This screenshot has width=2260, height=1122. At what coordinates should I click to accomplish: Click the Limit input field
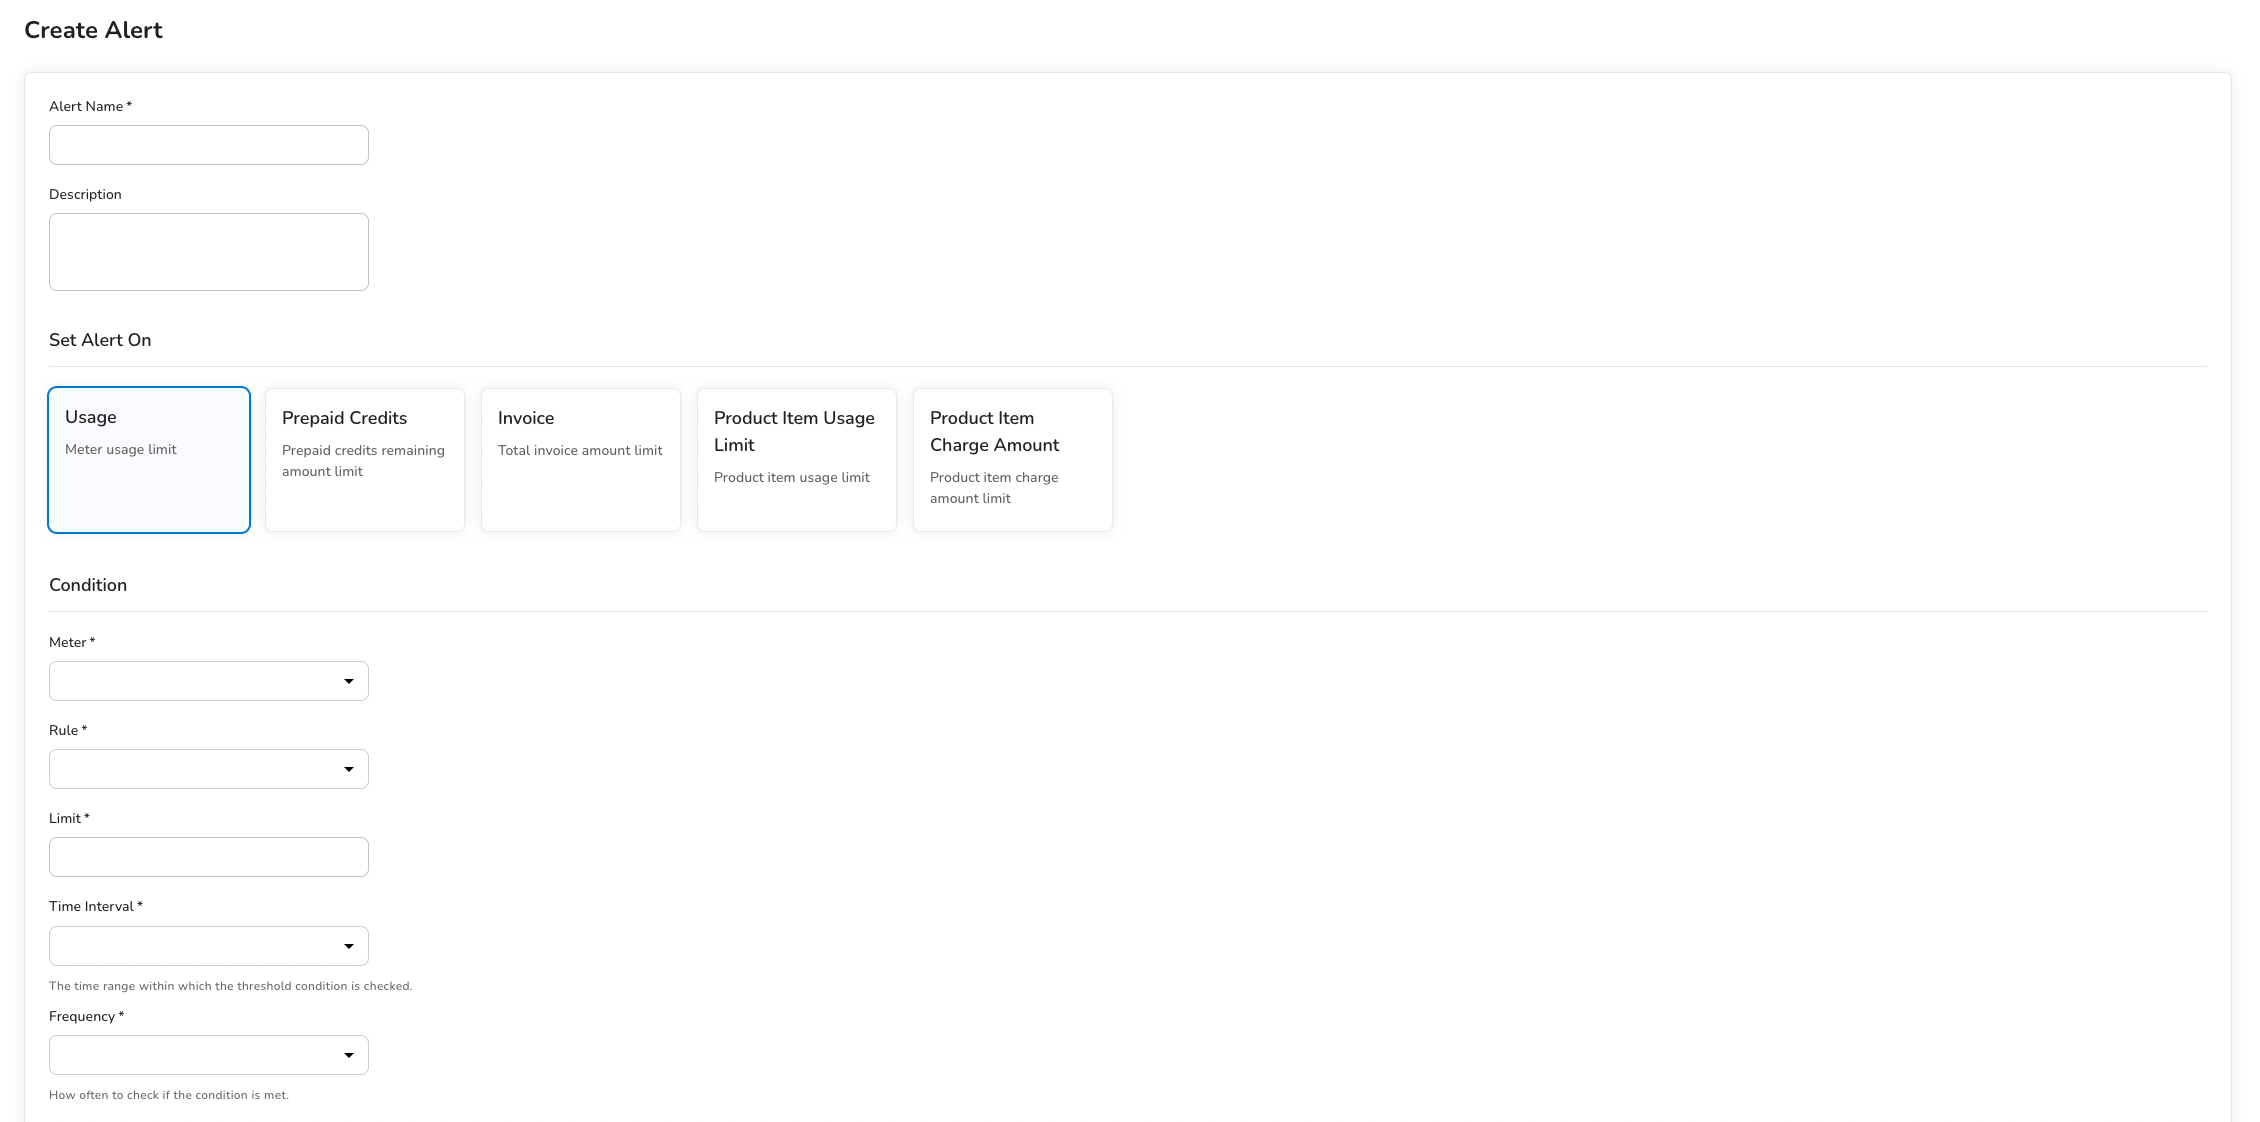(208, 857)
